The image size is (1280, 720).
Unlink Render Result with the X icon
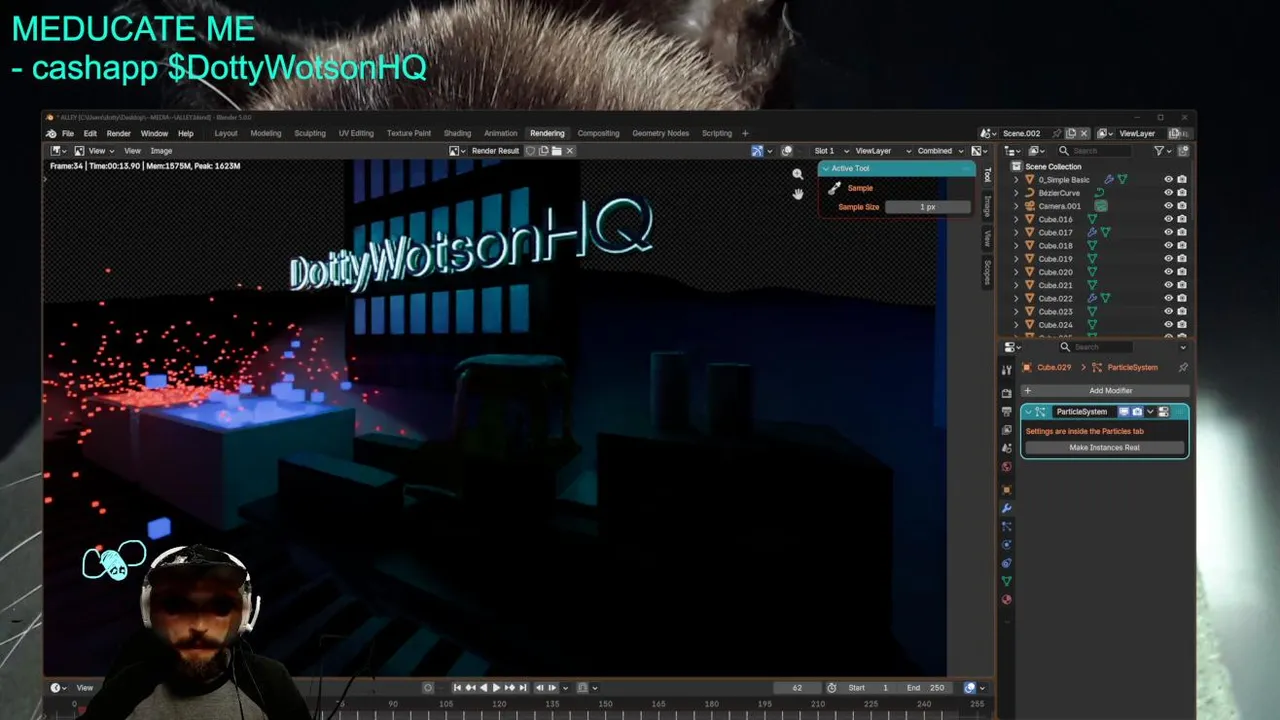pos(569,151)
